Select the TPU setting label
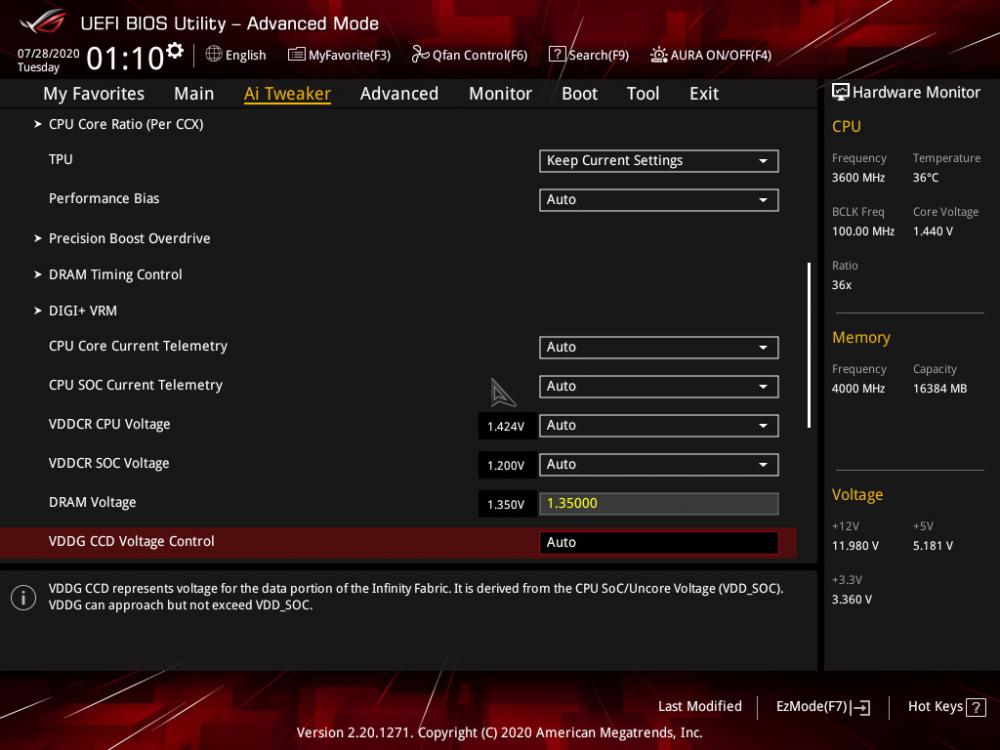The width and height of the screenshot is (1000, 750). tap(61, 159)
